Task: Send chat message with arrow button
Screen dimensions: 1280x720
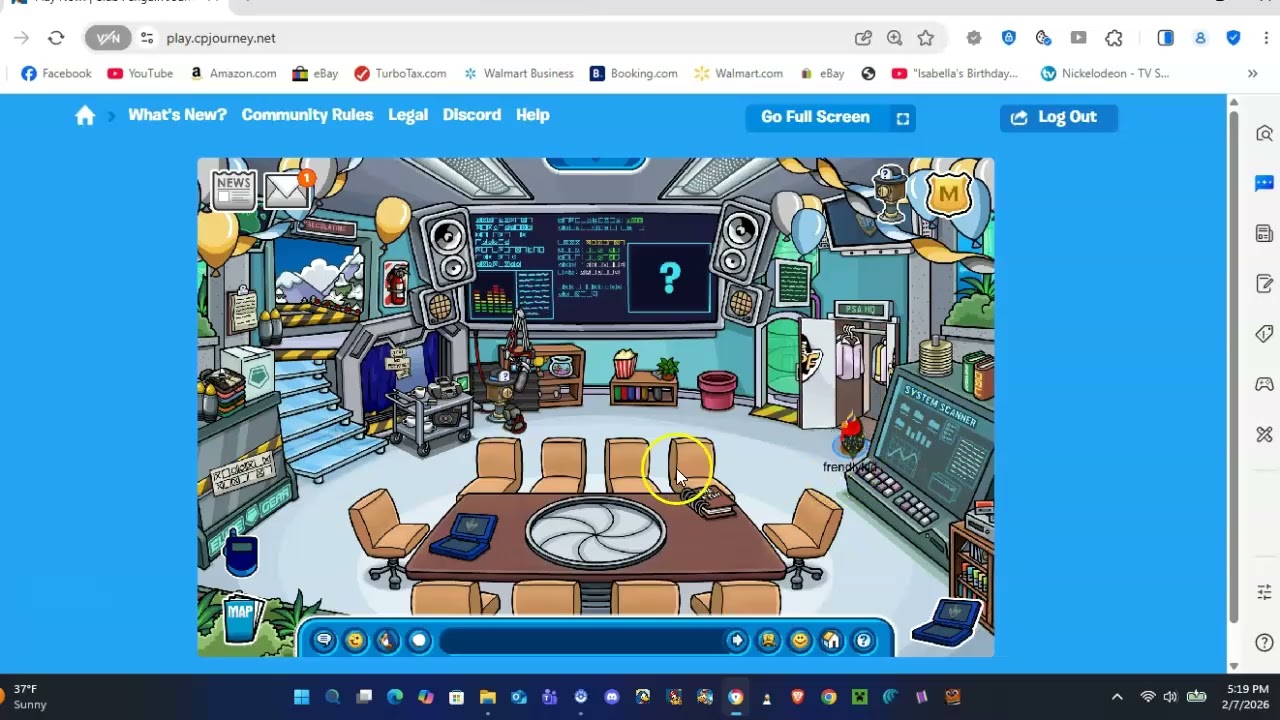Action: tap(737, 641)
